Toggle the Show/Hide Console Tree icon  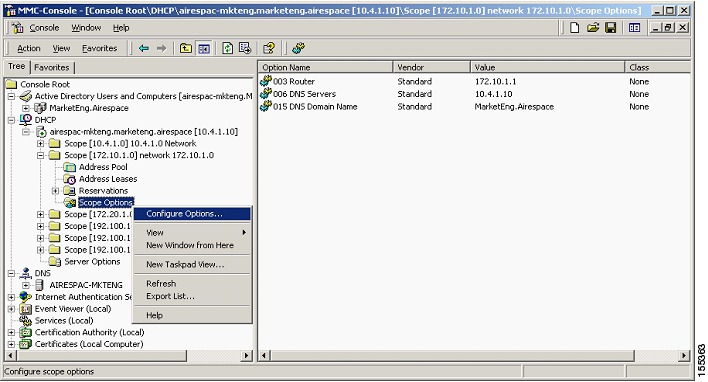pos(204,48)
